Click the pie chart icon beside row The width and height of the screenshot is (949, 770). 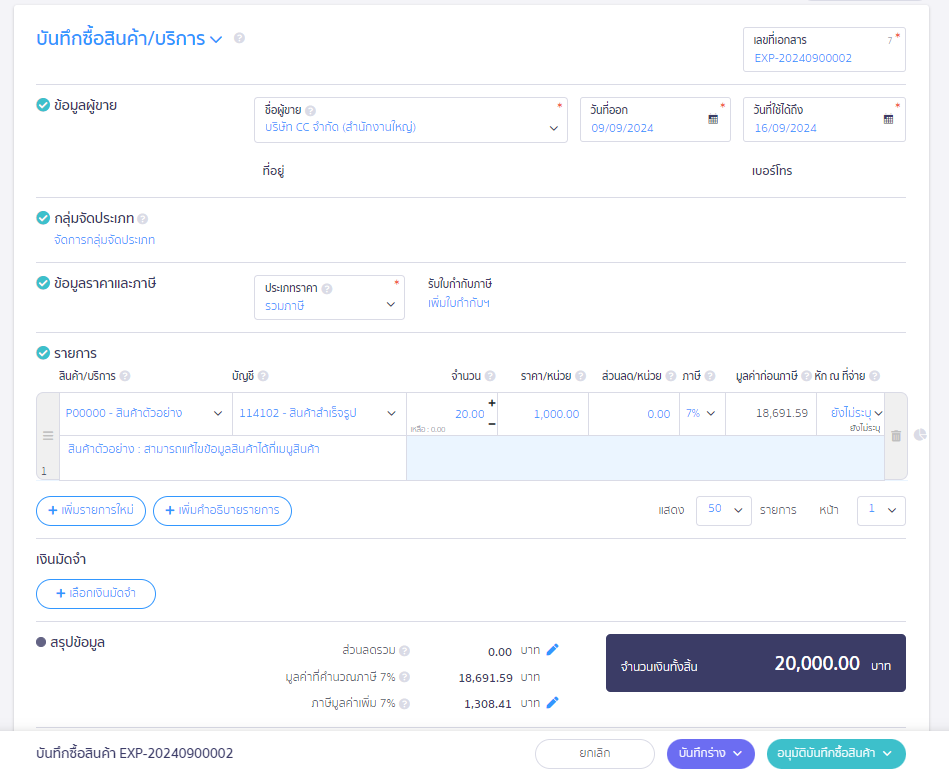click(x=920, y=435)
